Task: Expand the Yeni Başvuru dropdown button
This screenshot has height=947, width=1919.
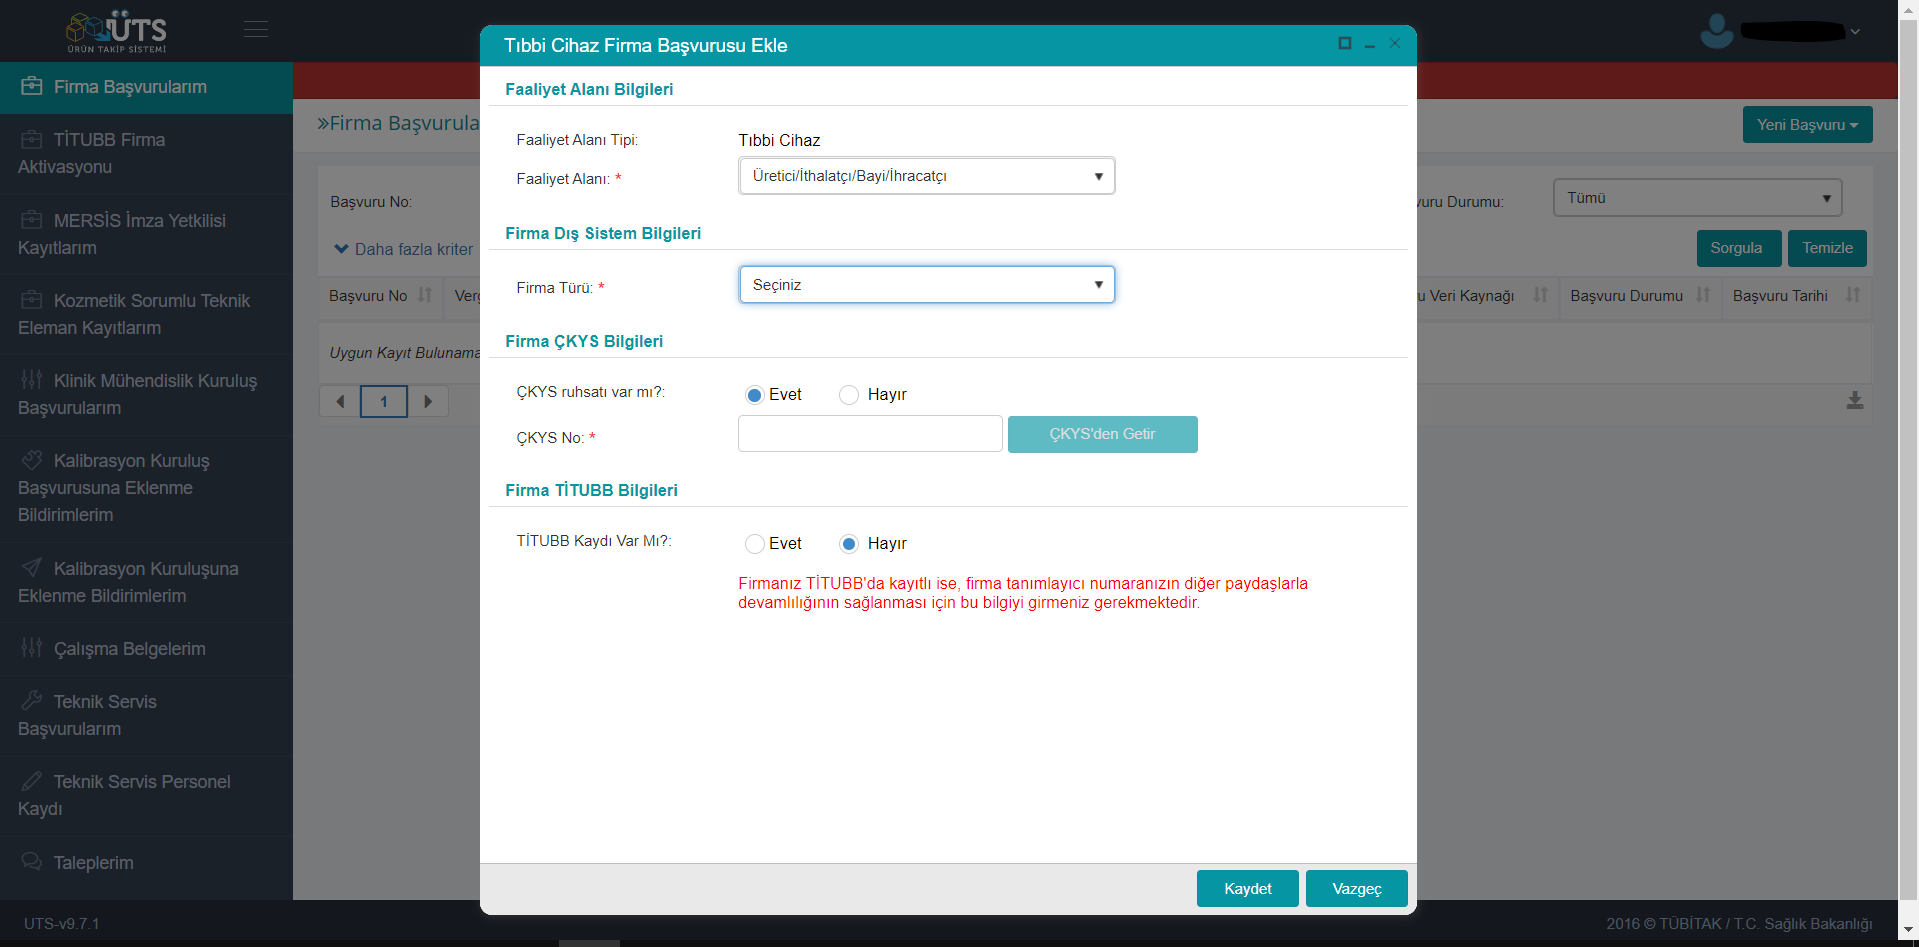Action: point(1806,125)
